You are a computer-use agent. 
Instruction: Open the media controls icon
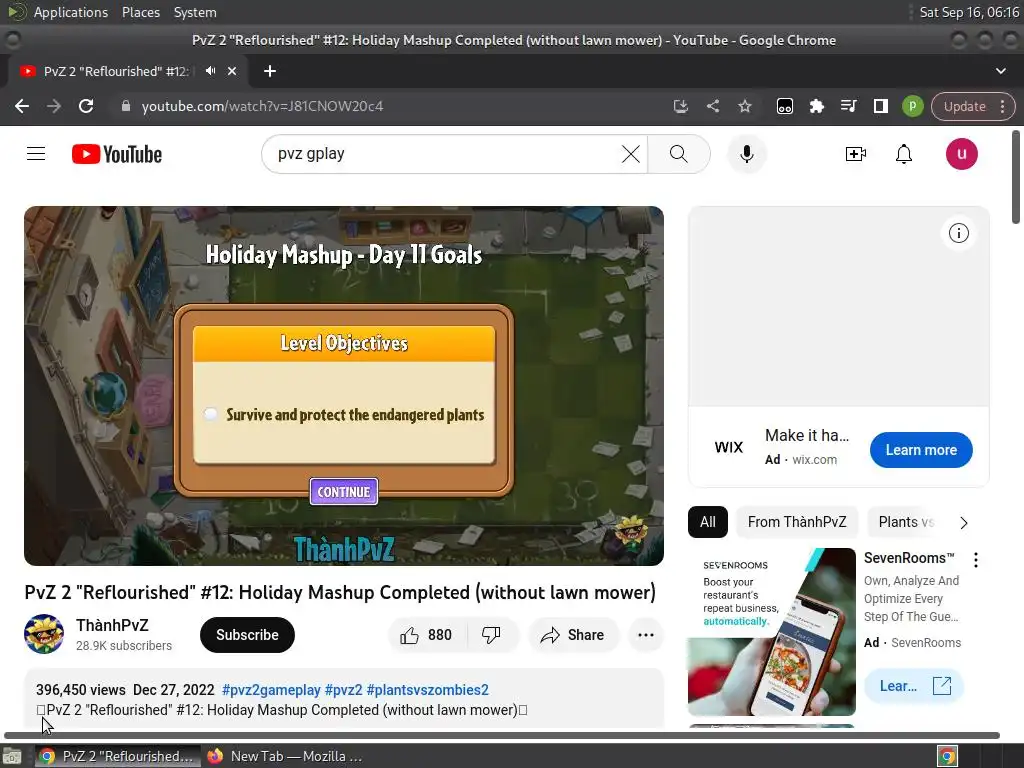tap(848, 106)
